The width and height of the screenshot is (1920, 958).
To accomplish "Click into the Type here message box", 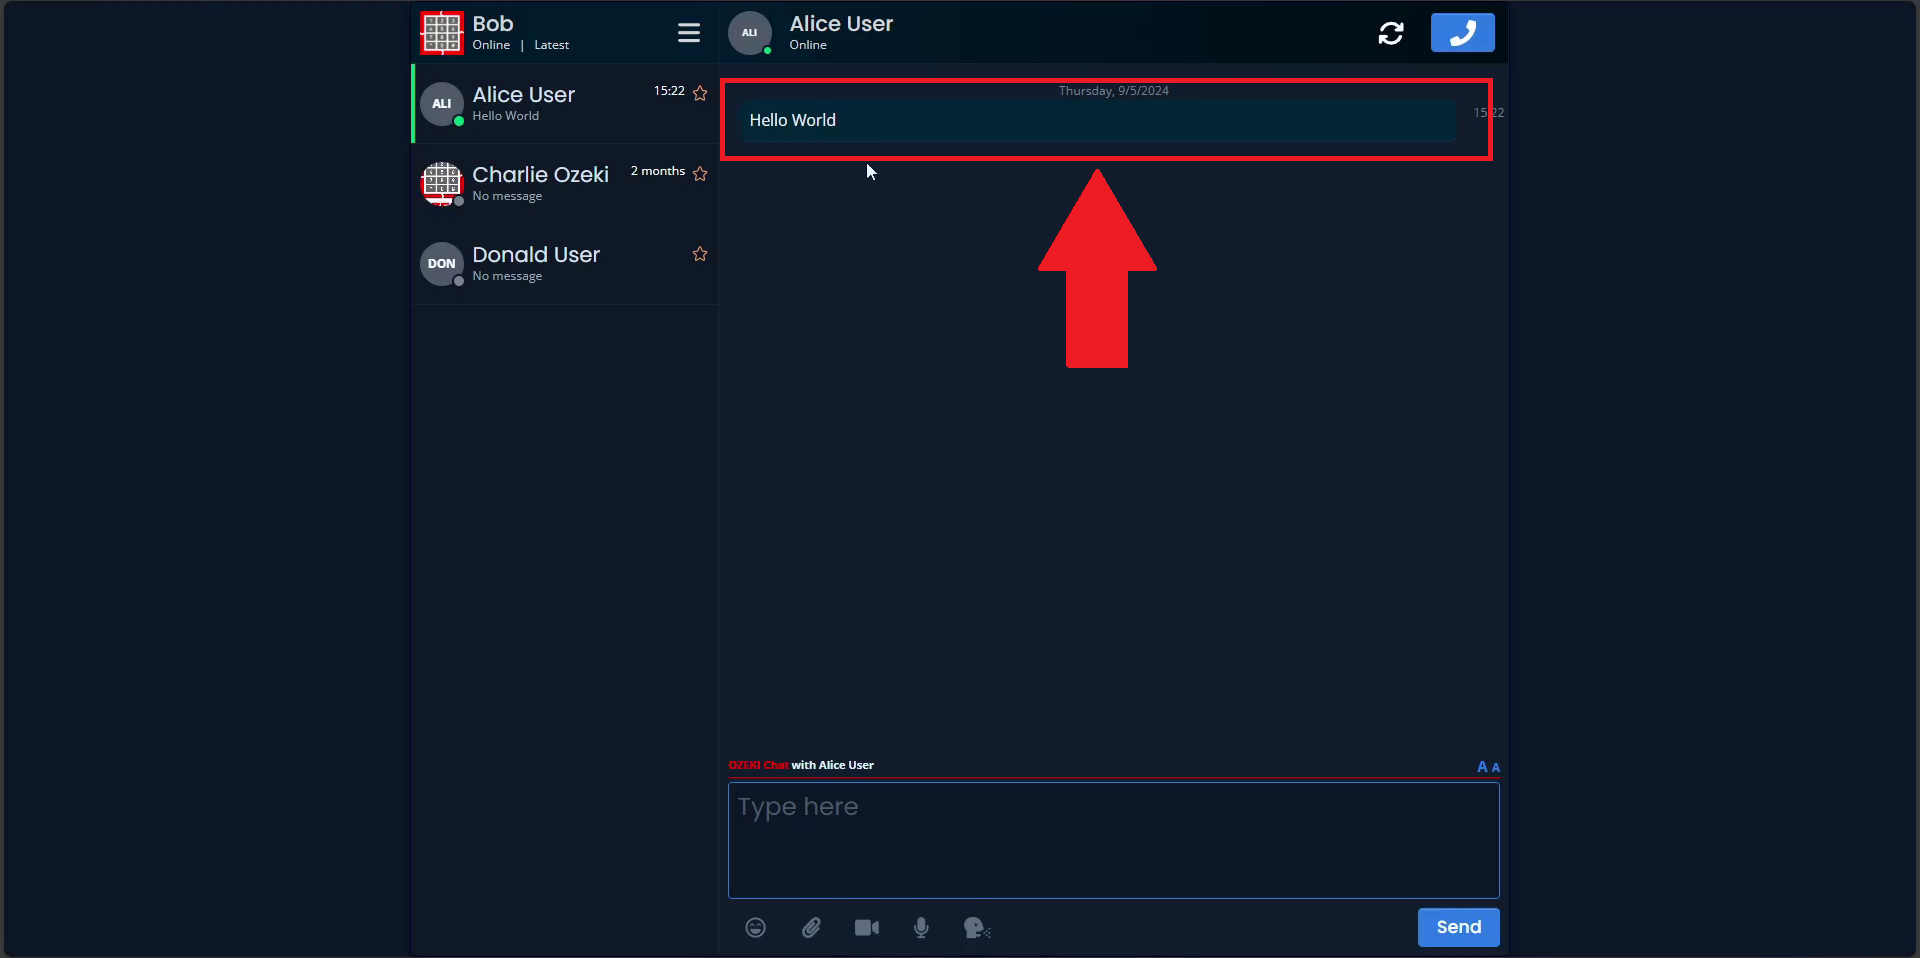I will [1113, 840].
